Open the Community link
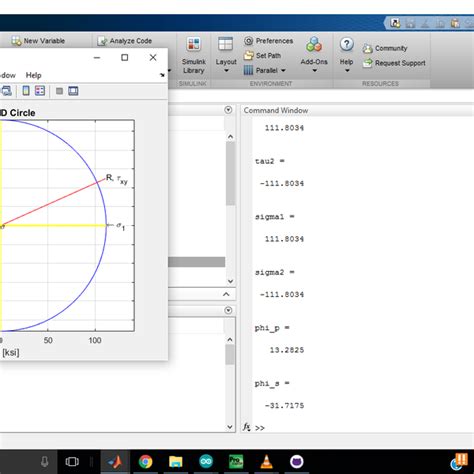The image size is (474, 474). [385, 48]
